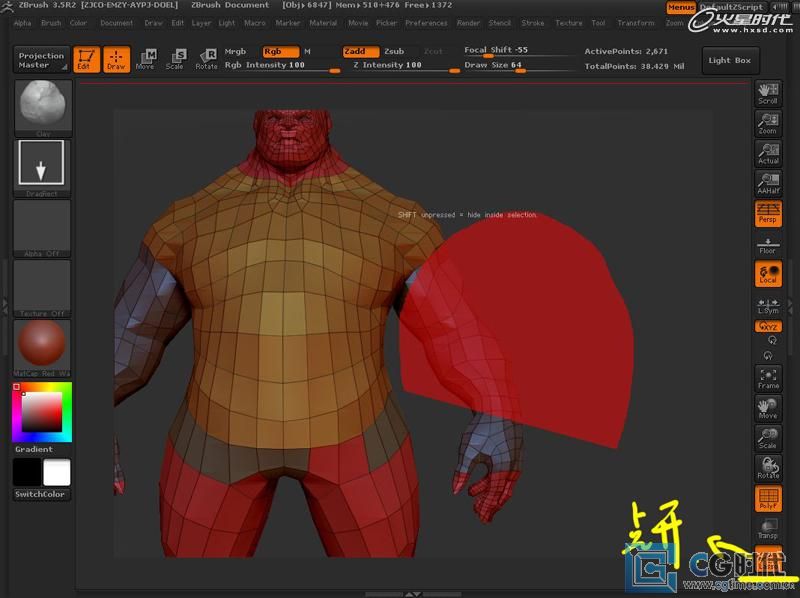Click the SwitchColor button

[40, 494]
